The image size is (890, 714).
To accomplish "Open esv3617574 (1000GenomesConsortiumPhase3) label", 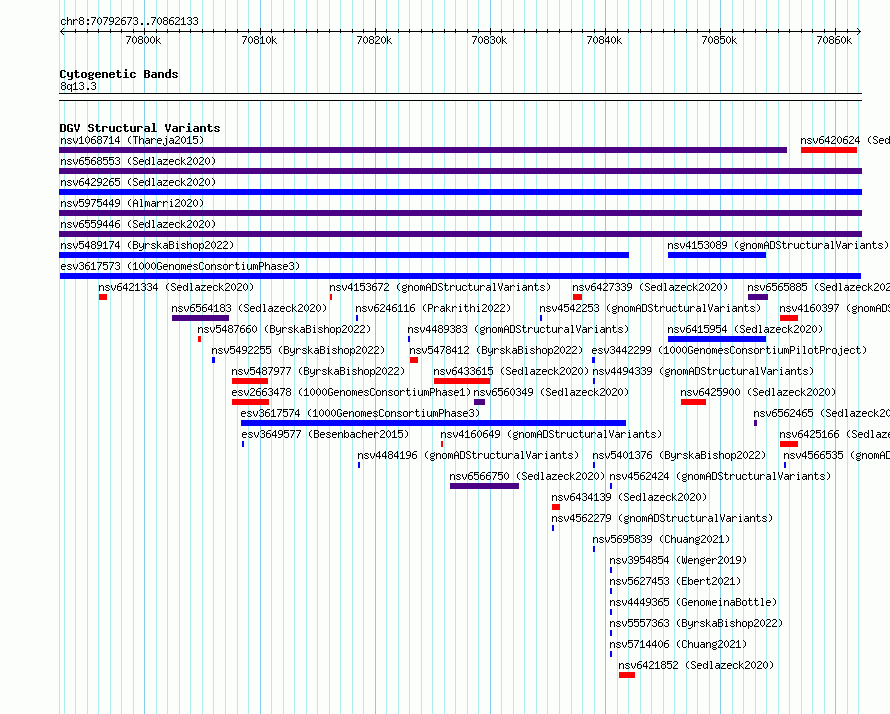I will [x=360, y=413].
